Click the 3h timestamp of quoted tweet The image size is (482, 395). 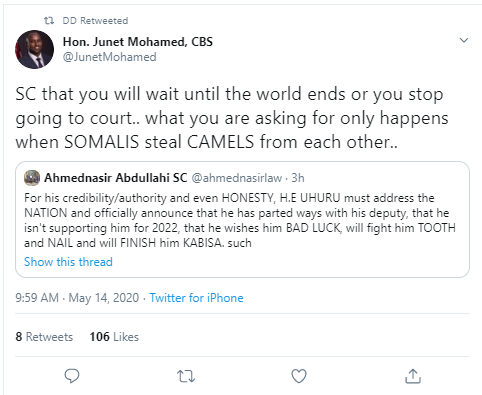coord(298,178)
